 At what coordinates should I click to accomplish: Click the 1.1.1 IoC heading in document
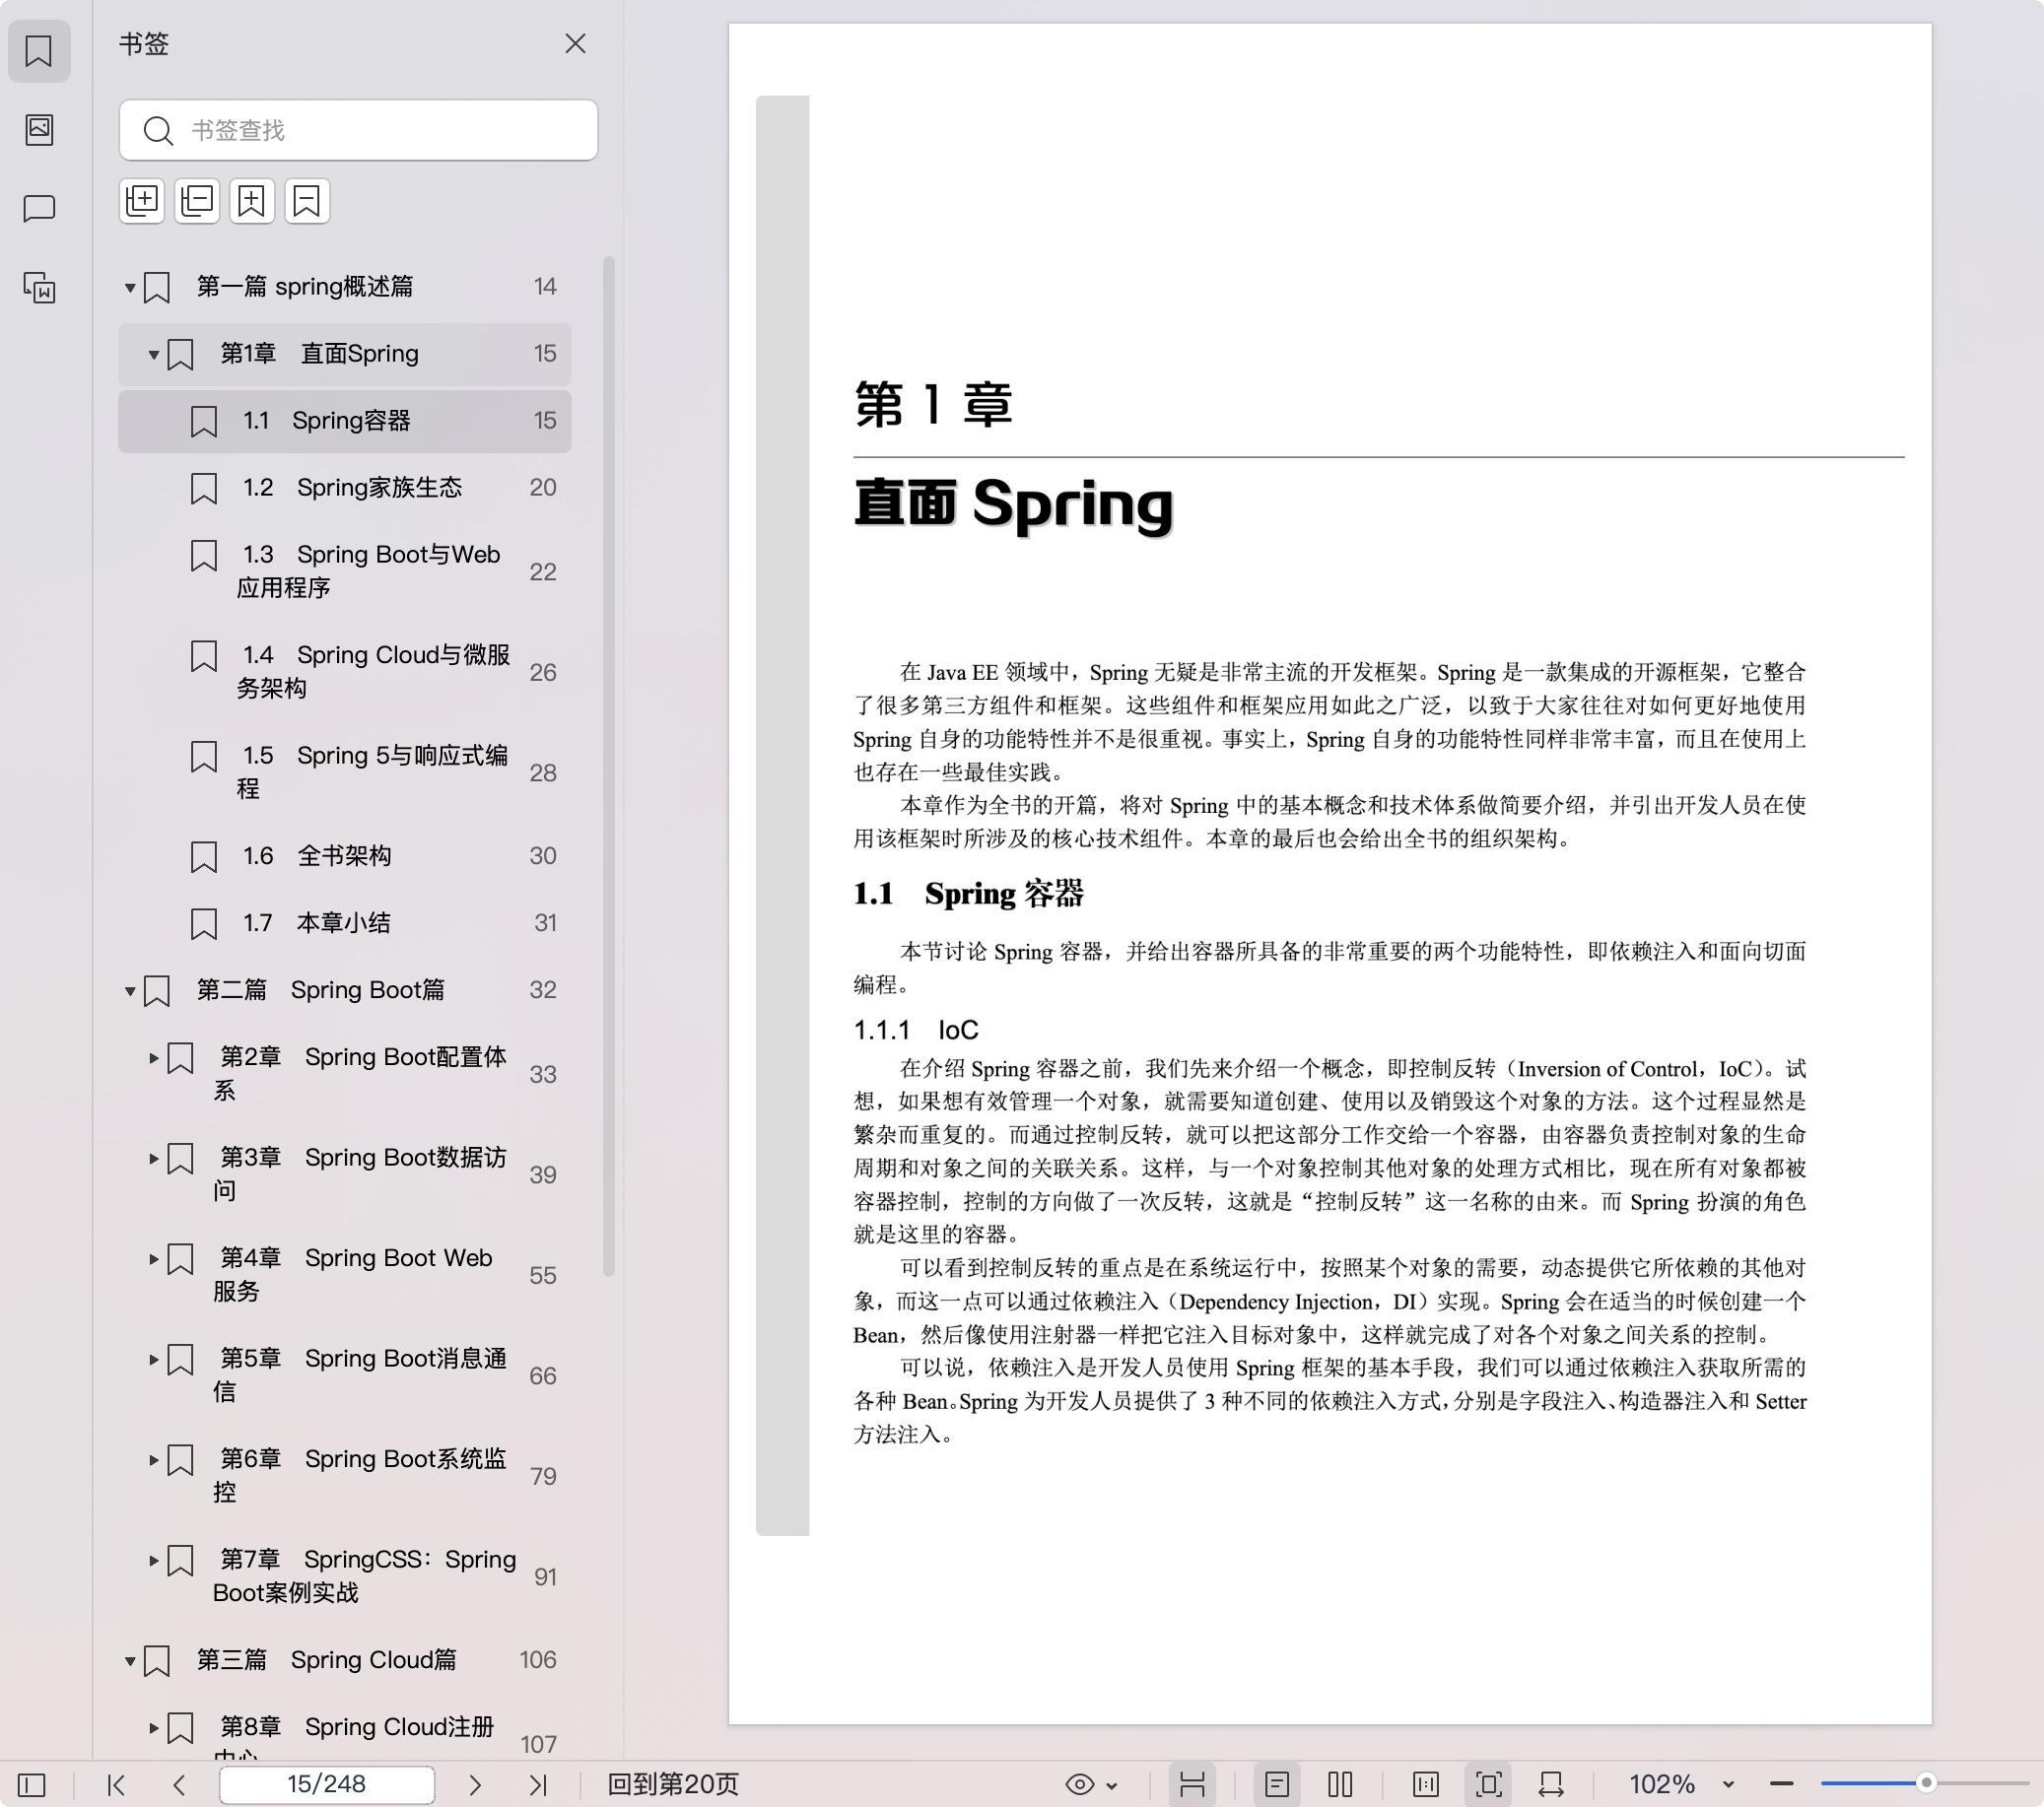pyautogui.click(x=916, y=1031)
